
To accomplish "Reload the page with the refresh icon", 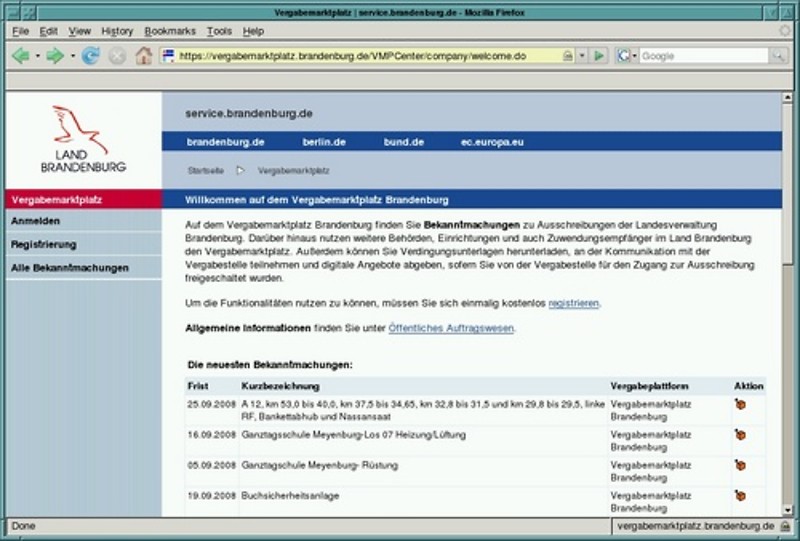I will (91, 56).
